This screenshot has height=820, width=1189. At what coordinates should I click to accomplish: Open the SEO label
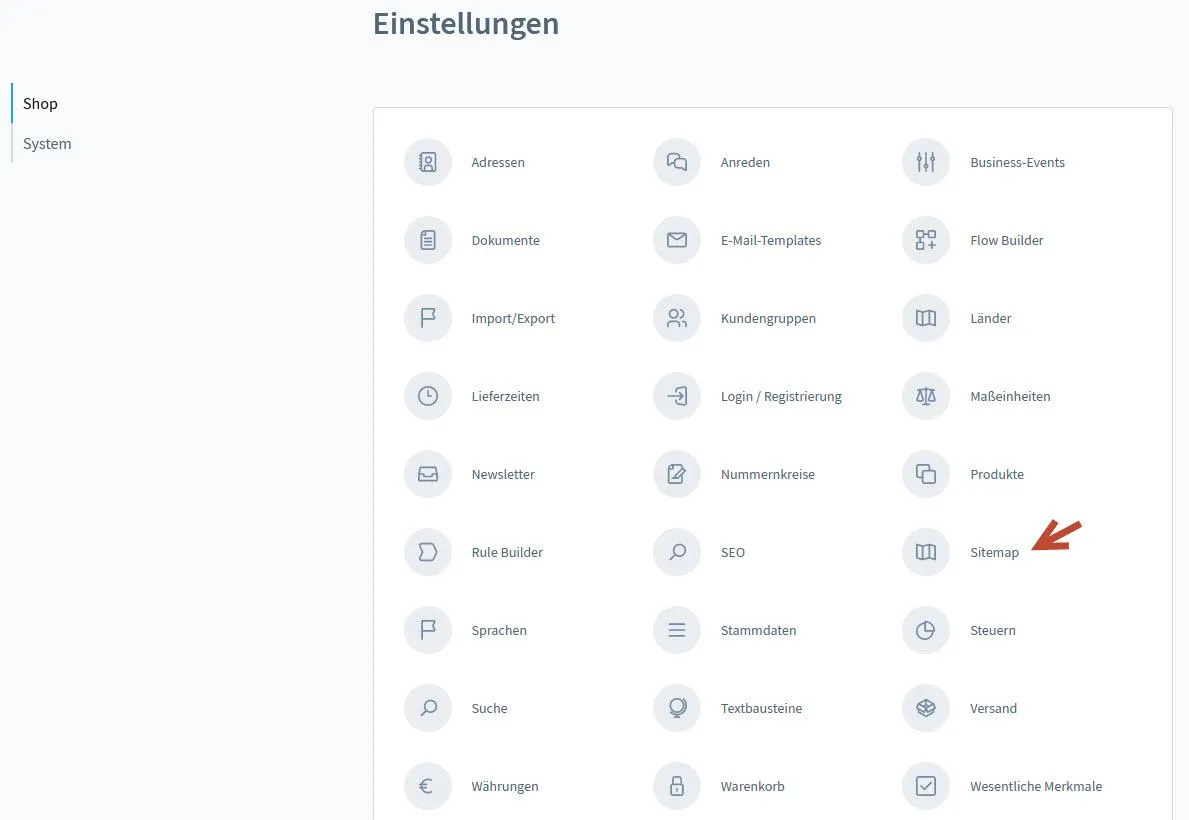(733, 552)
